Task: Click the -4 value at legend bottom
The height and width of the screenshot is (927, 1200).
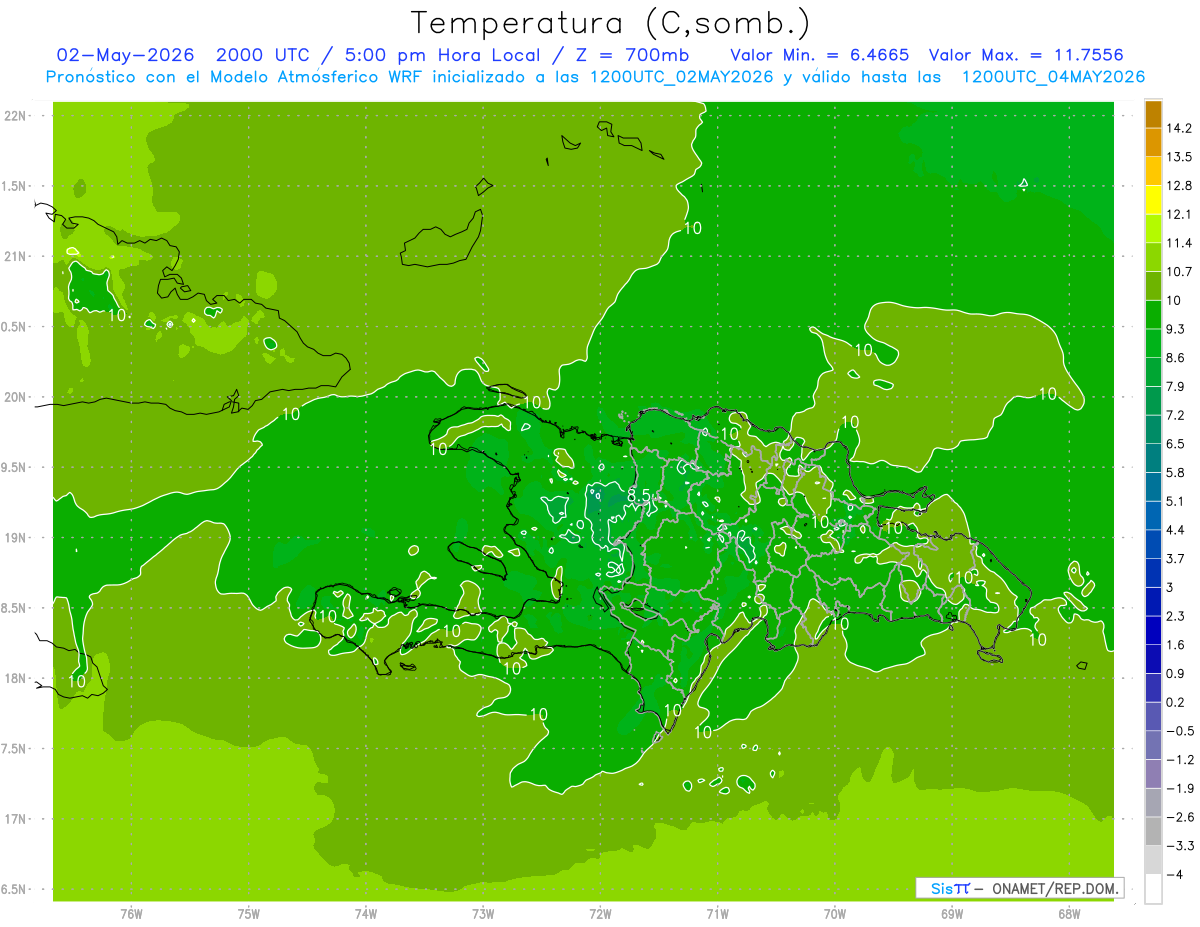Action: [x=1176, y=874]
